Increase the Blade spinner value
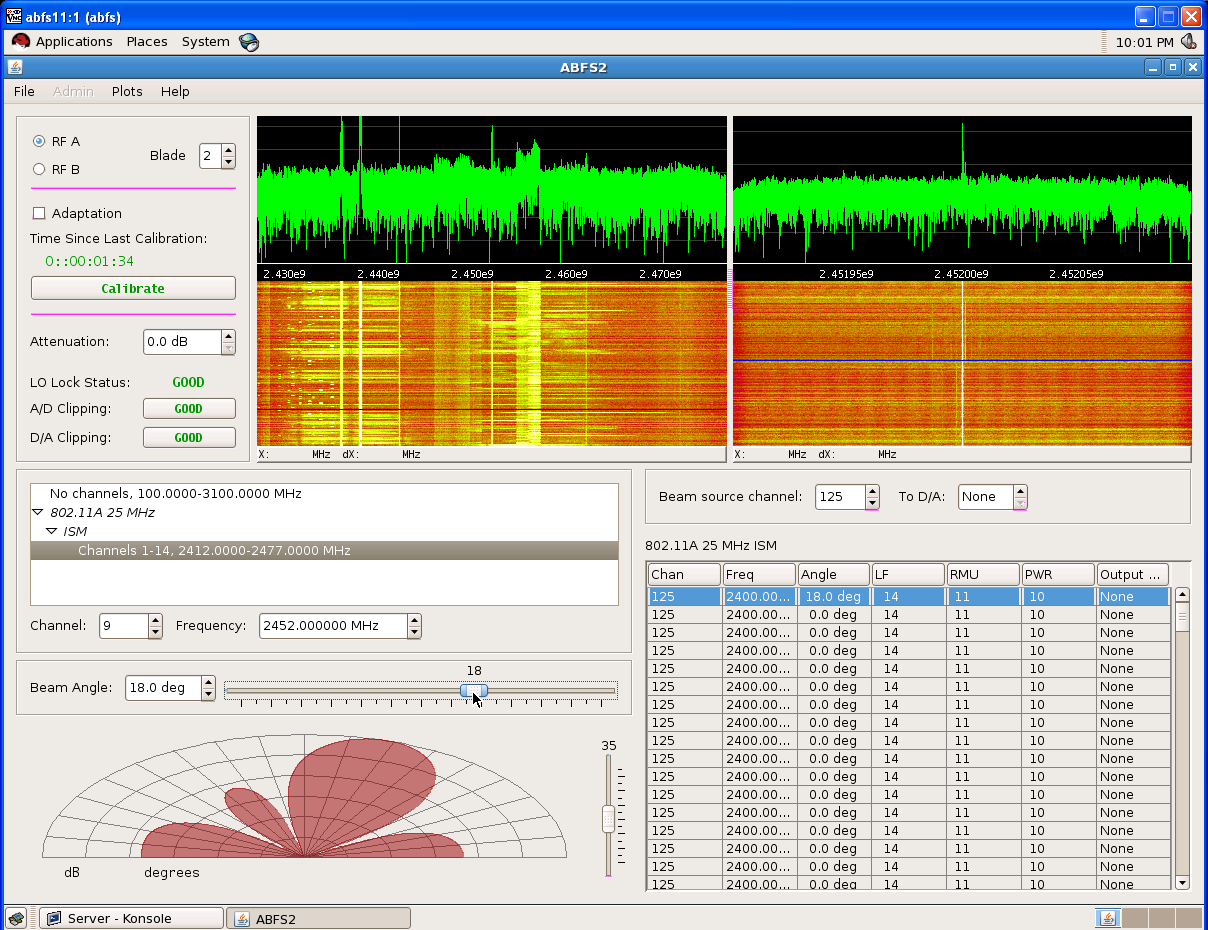The height and width of the screenshot is (930, 1208). [x=228, y=150]
